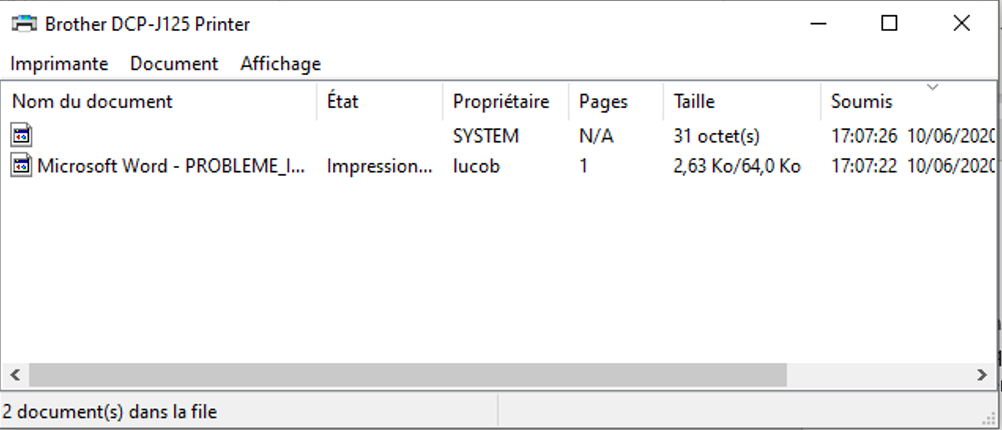Click submitted time 17:07:22
This screenshot has width=1002, height=430.
point(864,166)
